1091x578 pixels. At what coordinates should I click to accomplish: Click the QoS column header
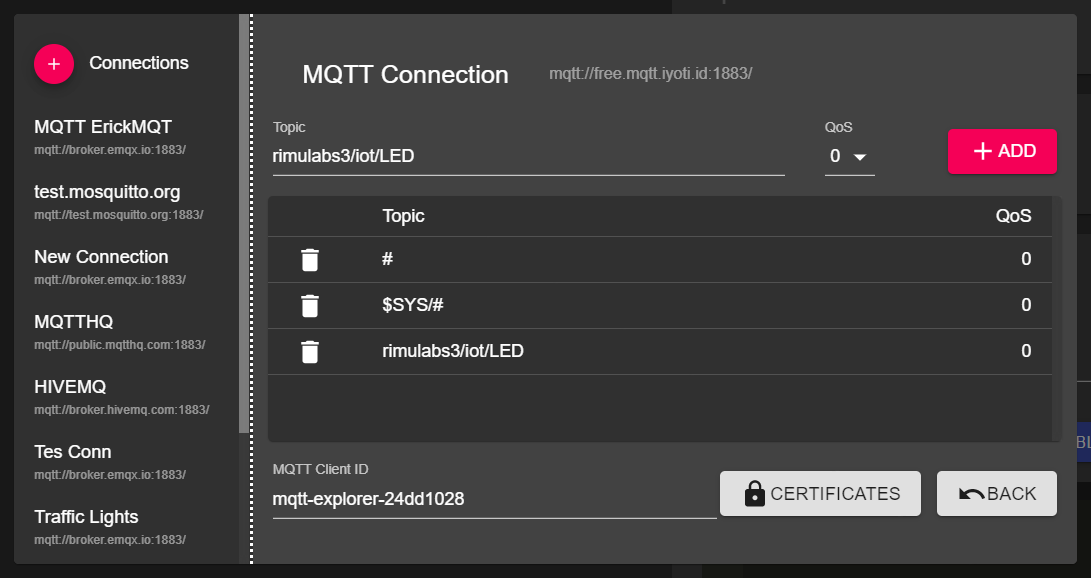click(x=1013, y=216)
